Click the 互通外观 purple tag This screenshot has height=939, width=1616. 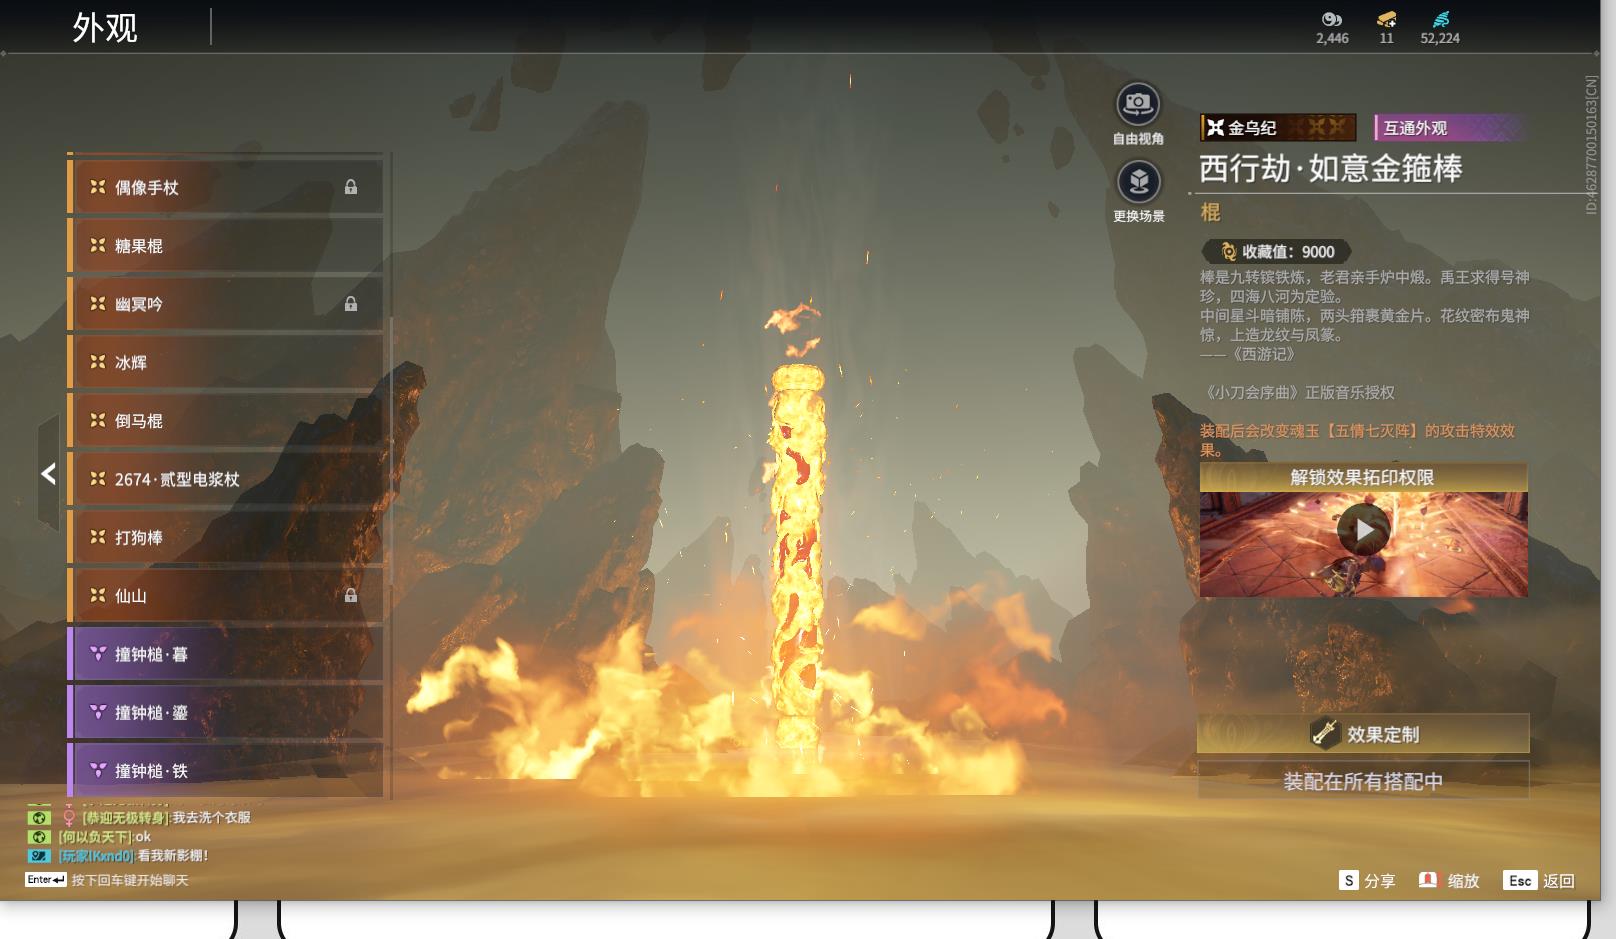[x=1449, y=128]
